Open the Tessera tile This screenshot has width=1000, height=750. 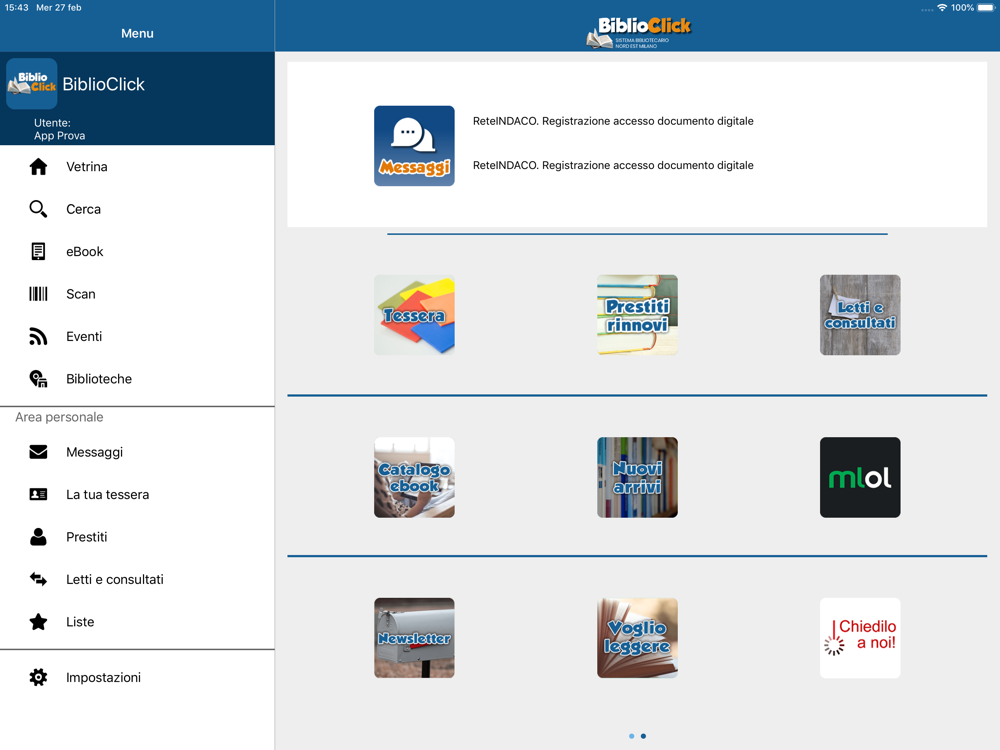tap(414, 315)
